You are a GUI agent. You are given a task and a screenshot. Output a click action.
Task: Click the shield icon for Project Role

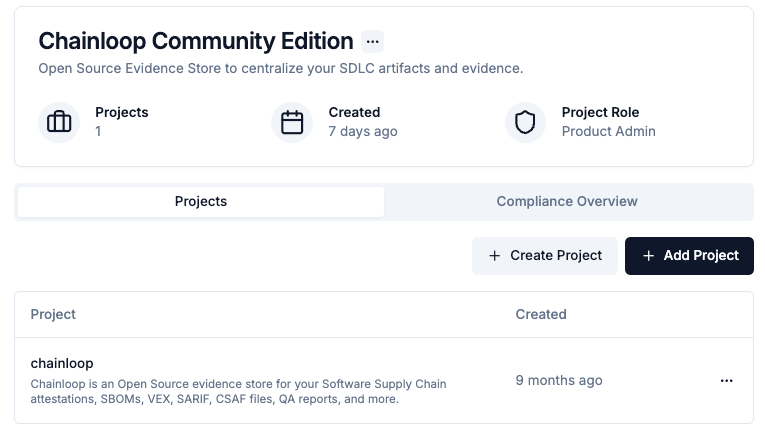coord(525,122)
